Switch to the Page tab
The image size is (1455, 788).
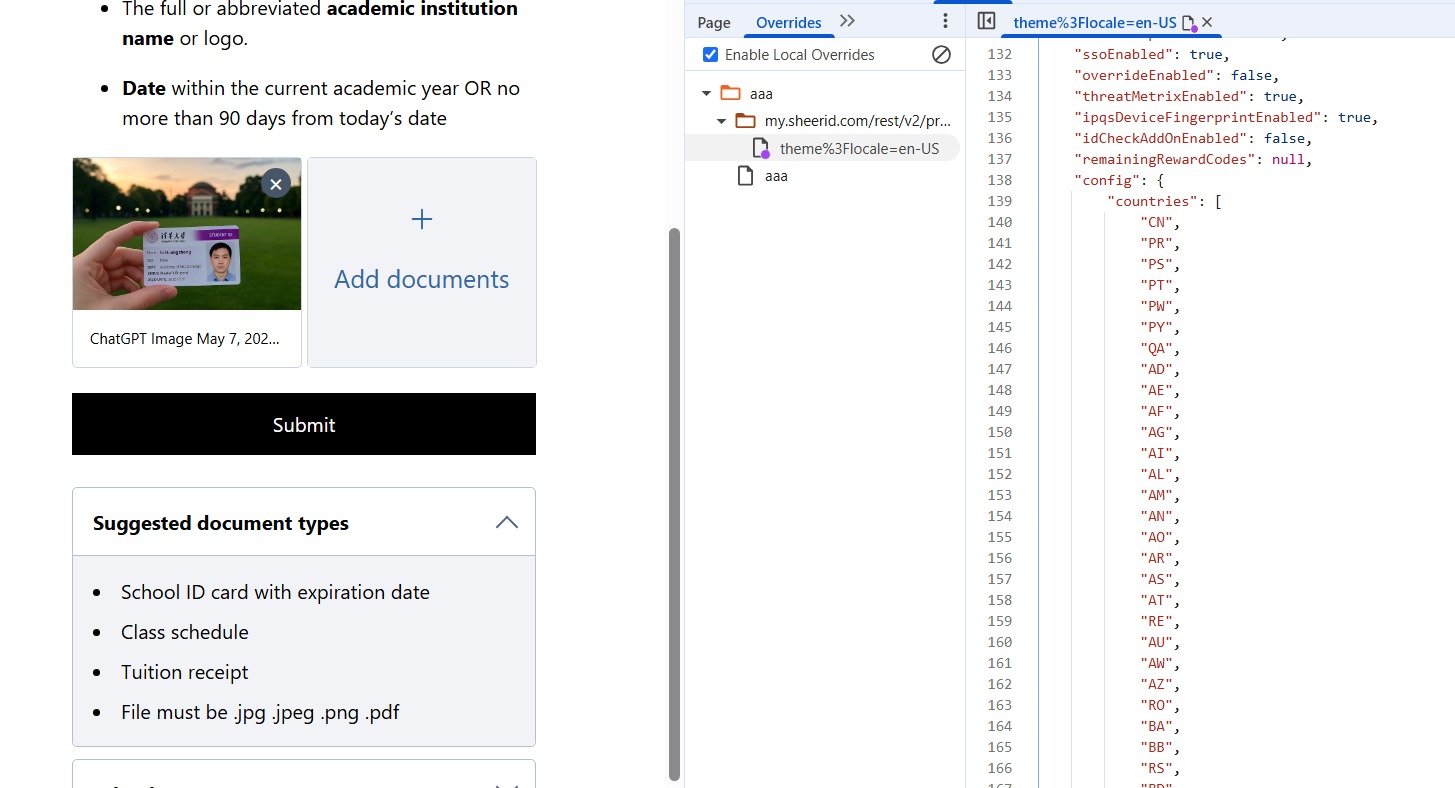click(x=714, y=22)
